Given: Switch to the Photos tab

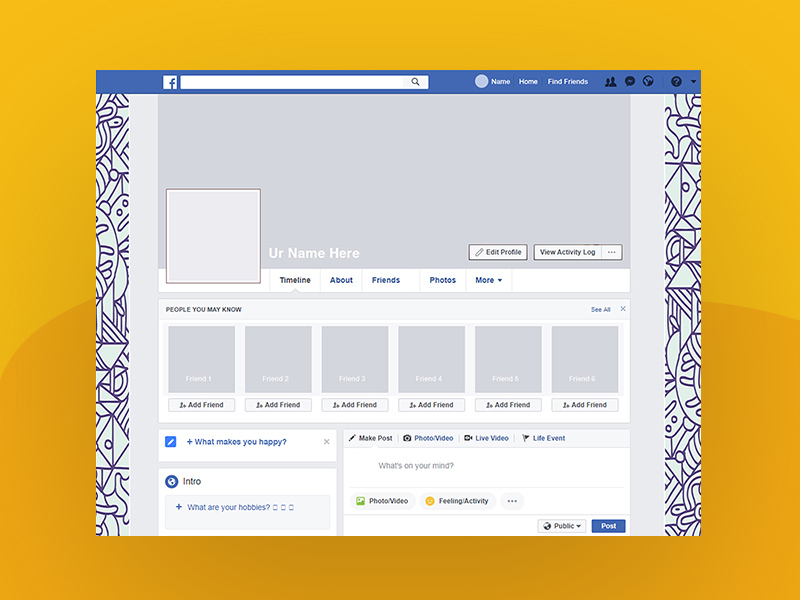Looking at the screenshot, I should pyautogui.click(x=443, y=280).
